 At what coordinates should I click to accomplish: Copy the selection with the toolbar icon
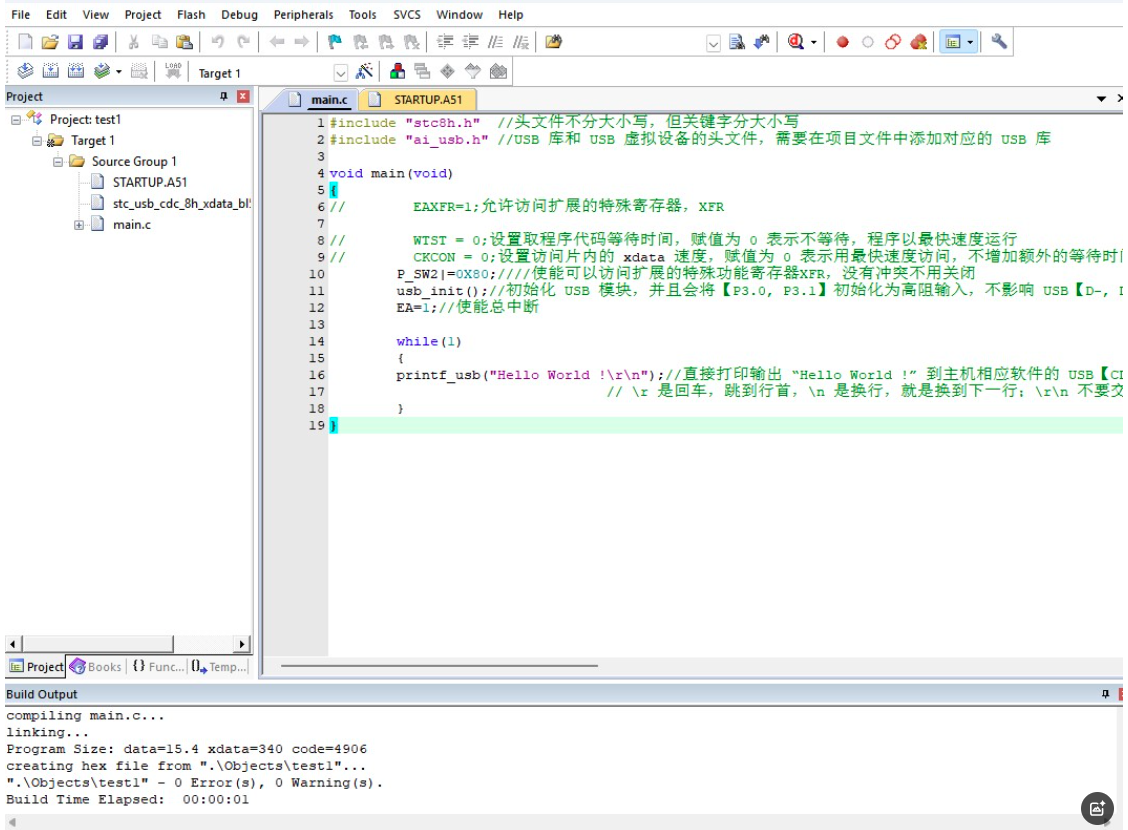159,42
